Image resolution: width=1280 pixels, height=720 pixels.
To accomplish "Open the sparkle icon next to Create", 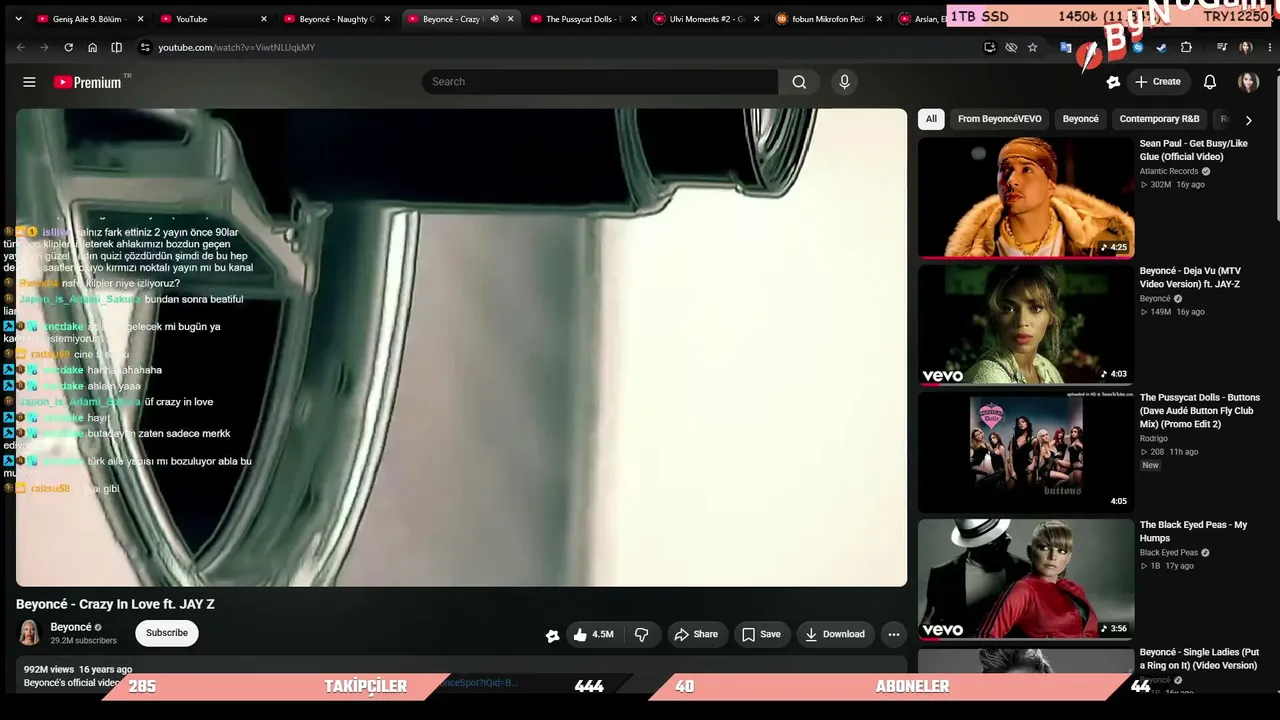I will click(1113, 82).
